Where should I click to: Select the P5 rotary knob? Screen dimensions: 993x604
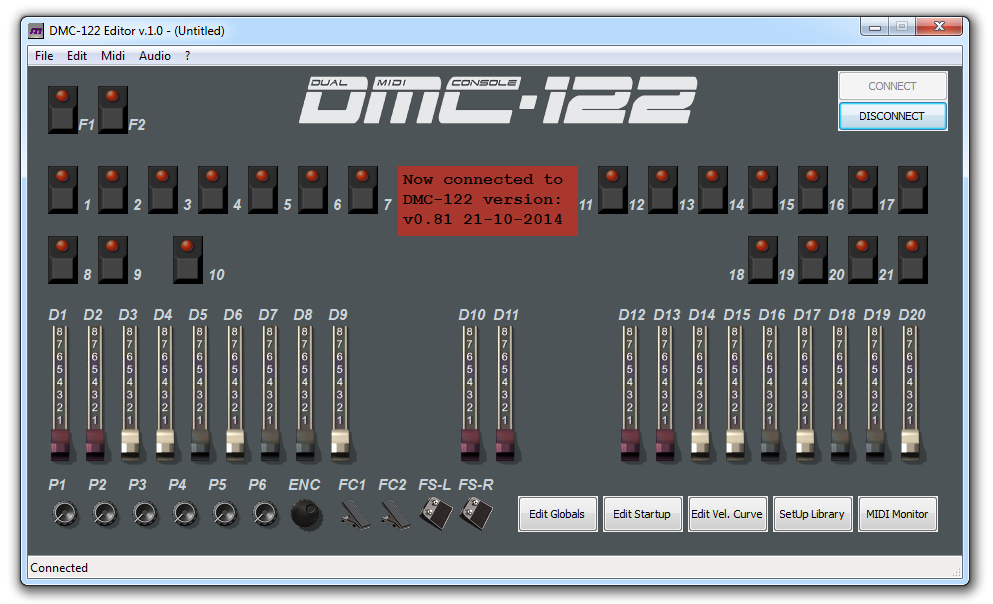[225, 513]
